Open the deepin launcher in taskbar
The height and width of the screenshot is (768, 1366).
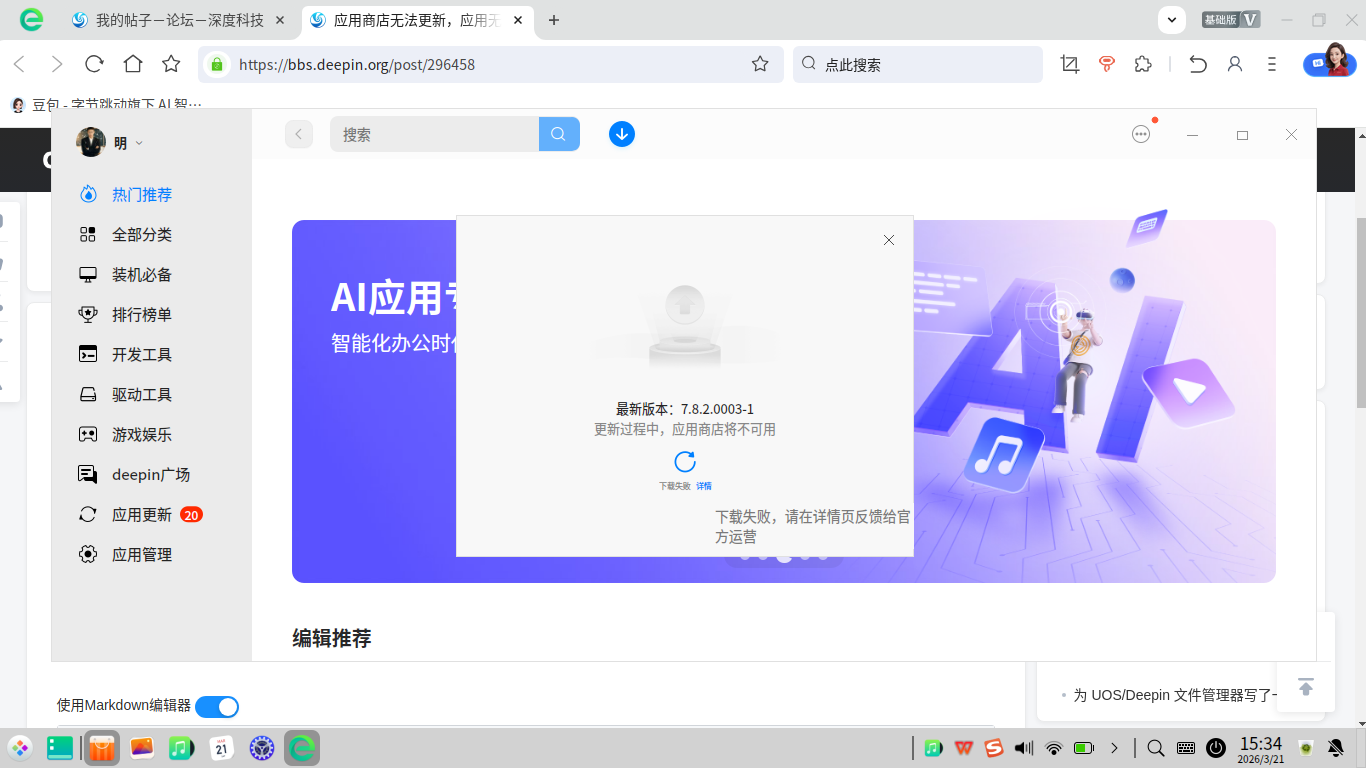tap(20, 748)
